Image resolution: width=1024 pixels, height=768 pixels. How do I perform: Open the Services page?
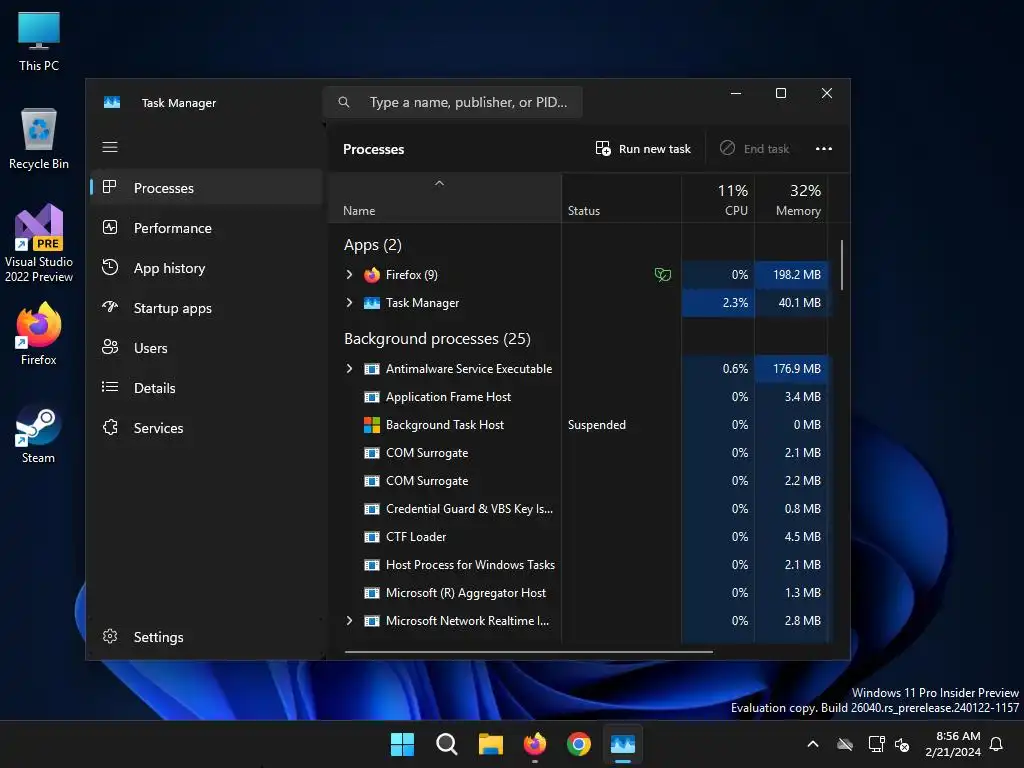206,428
